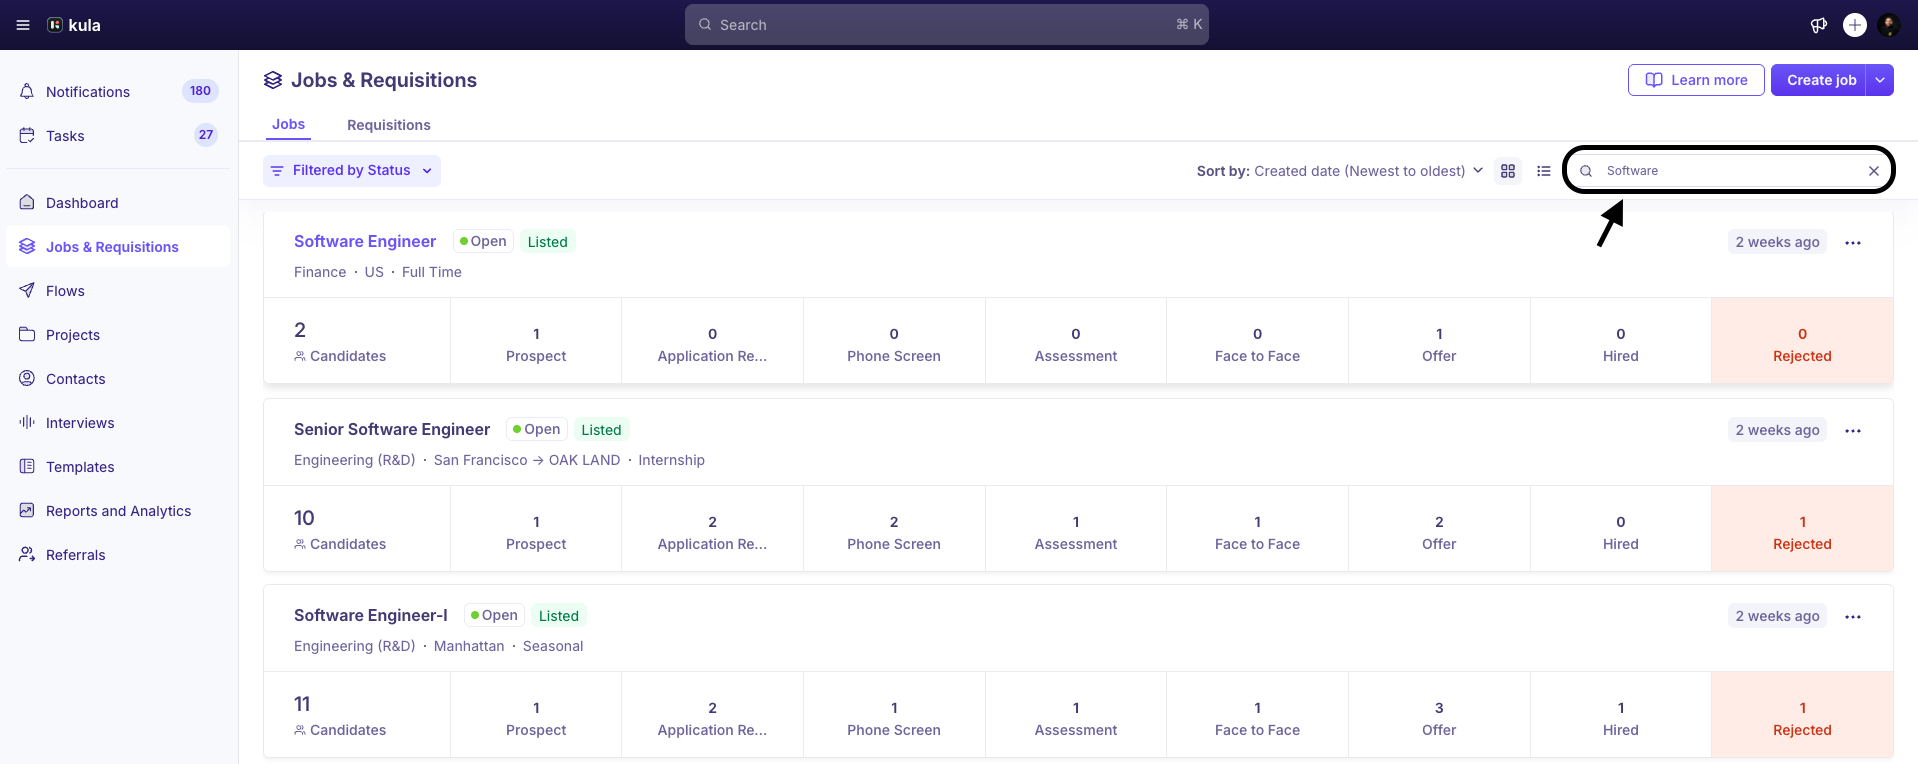The width and height of the screenshot is (1918, 764).
Task: Select Assessment stage for Senior Software Engineer
Action: pos(1076,529)
